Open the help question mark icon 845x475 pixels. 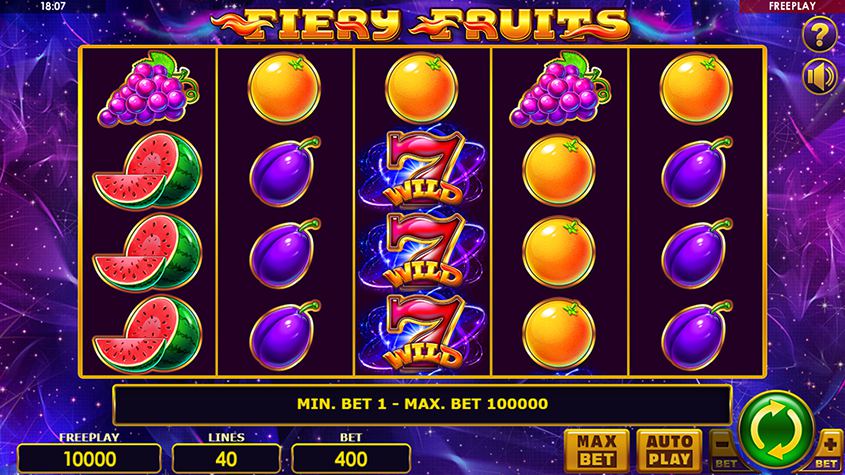[820, 35]
